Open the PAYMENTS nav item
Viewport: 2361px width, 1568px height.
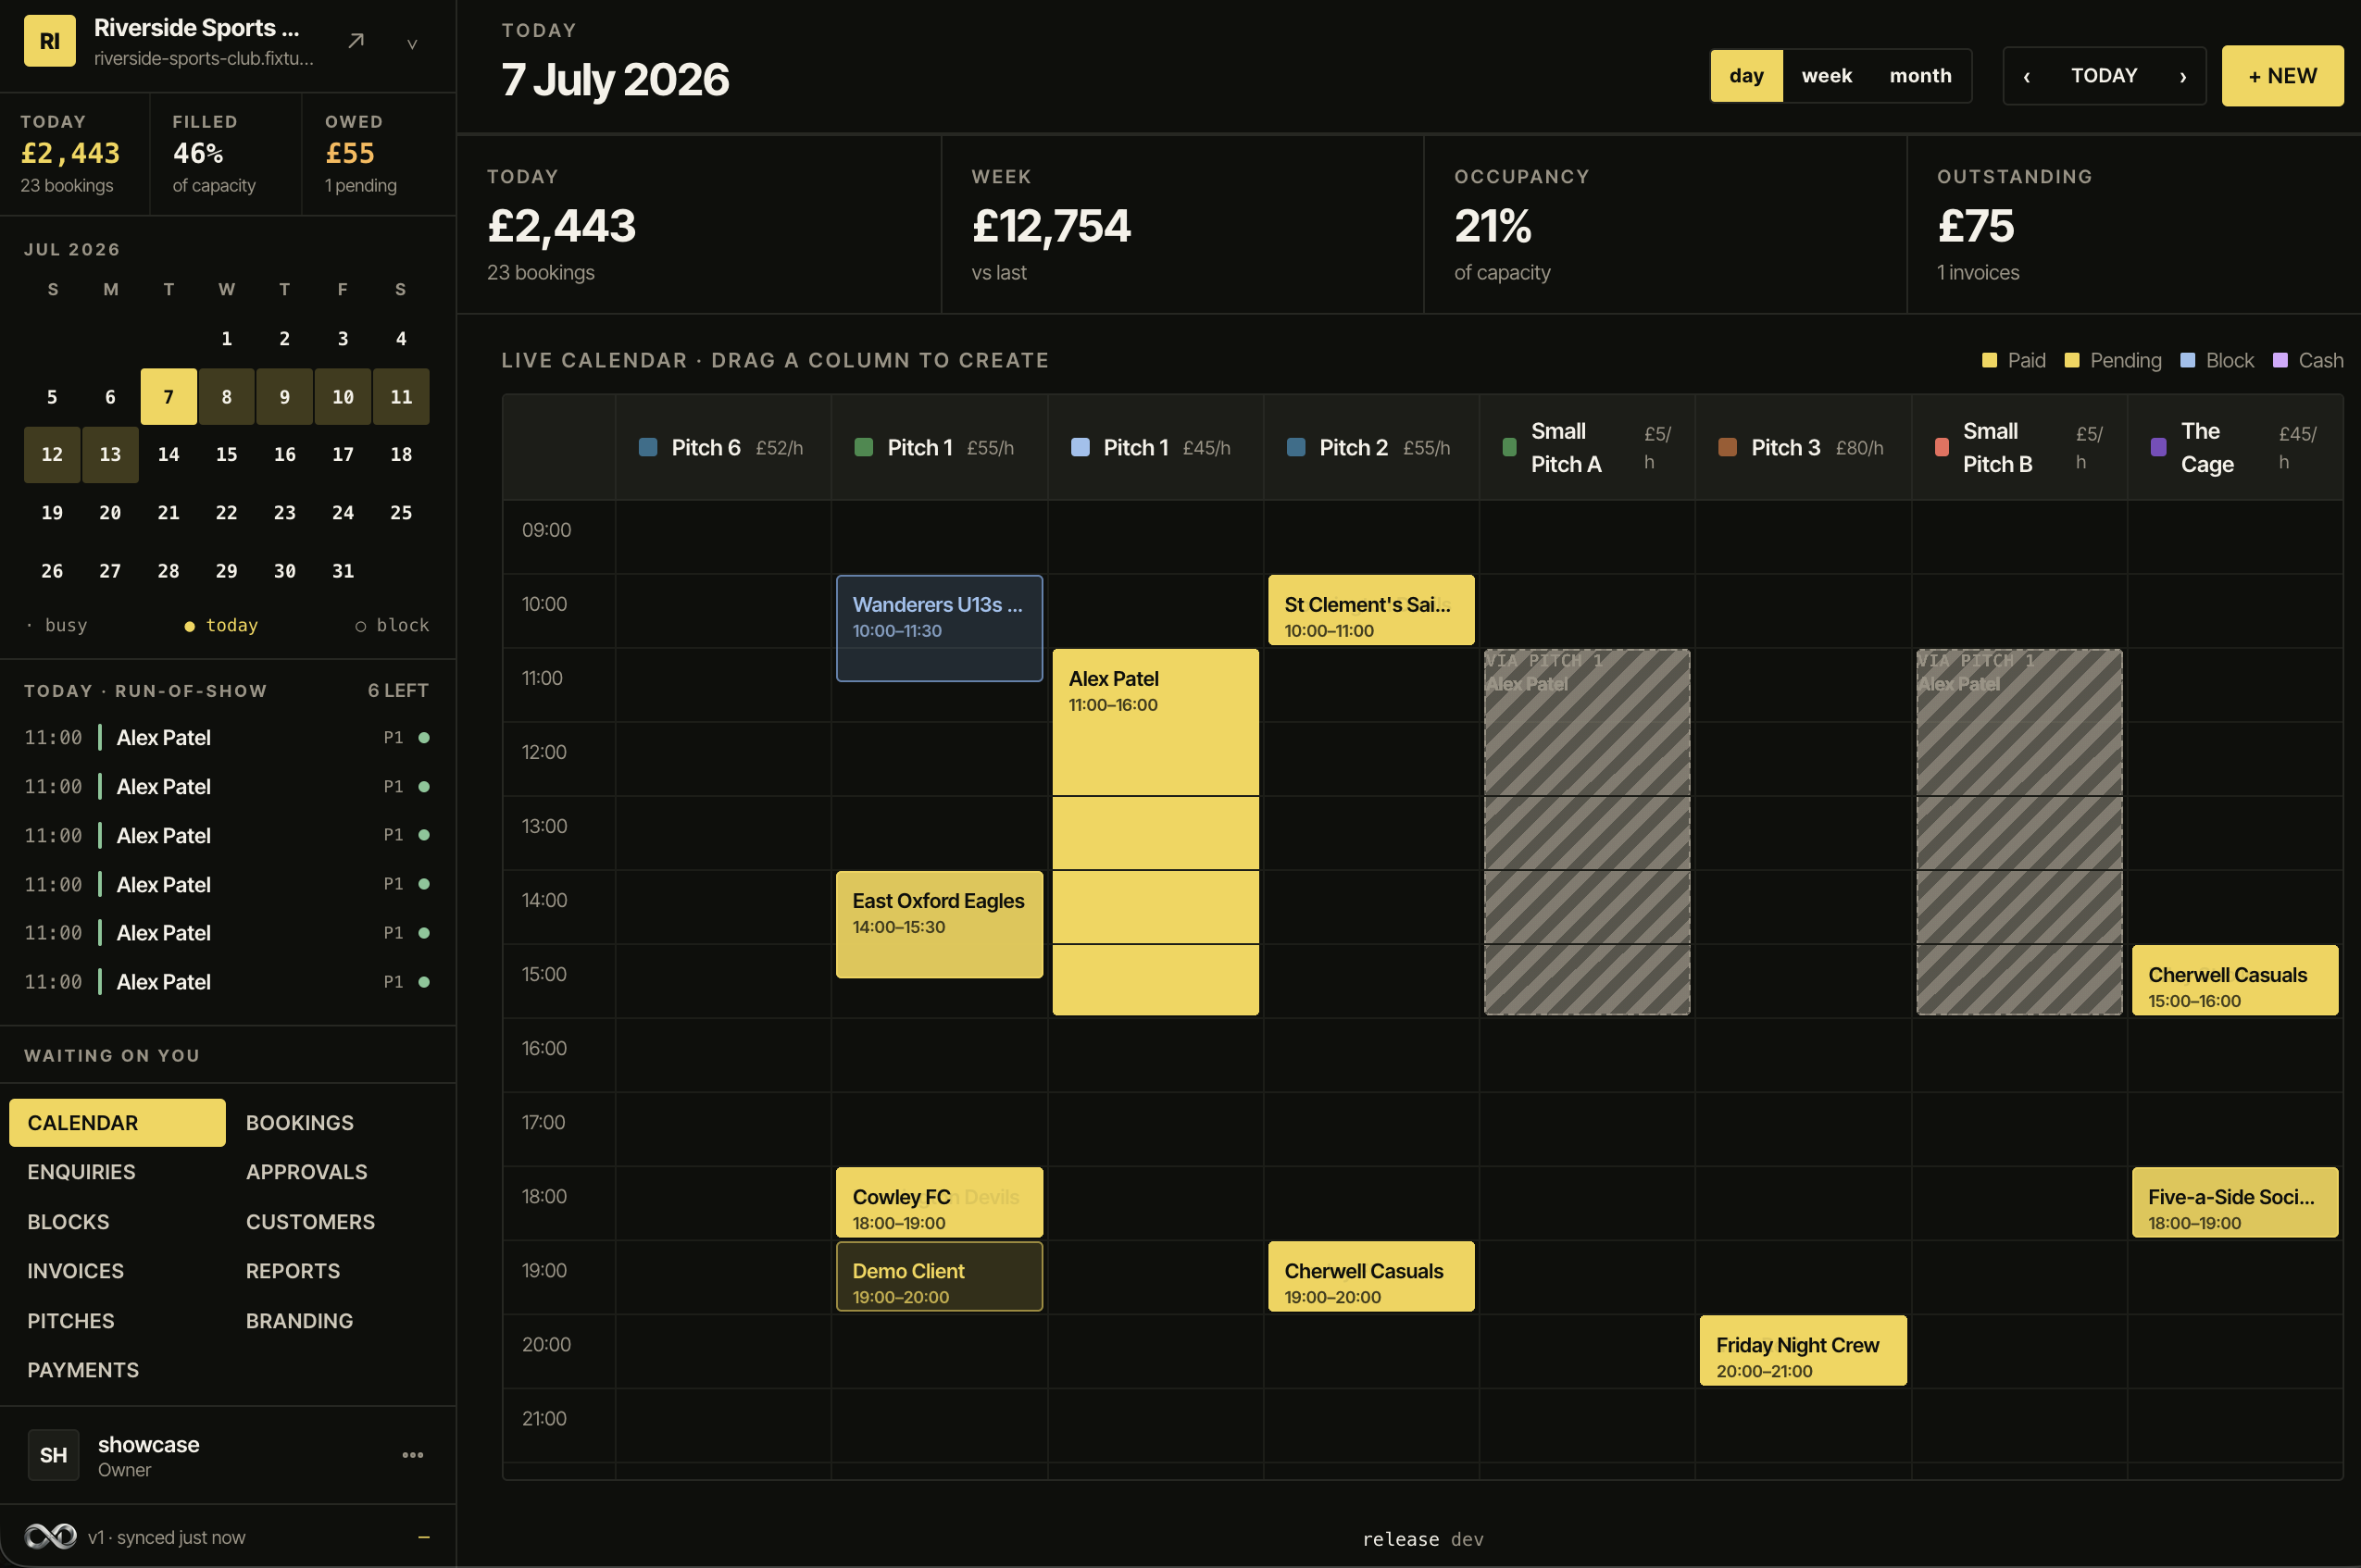pyautogui.click(x=117, y=1370)
